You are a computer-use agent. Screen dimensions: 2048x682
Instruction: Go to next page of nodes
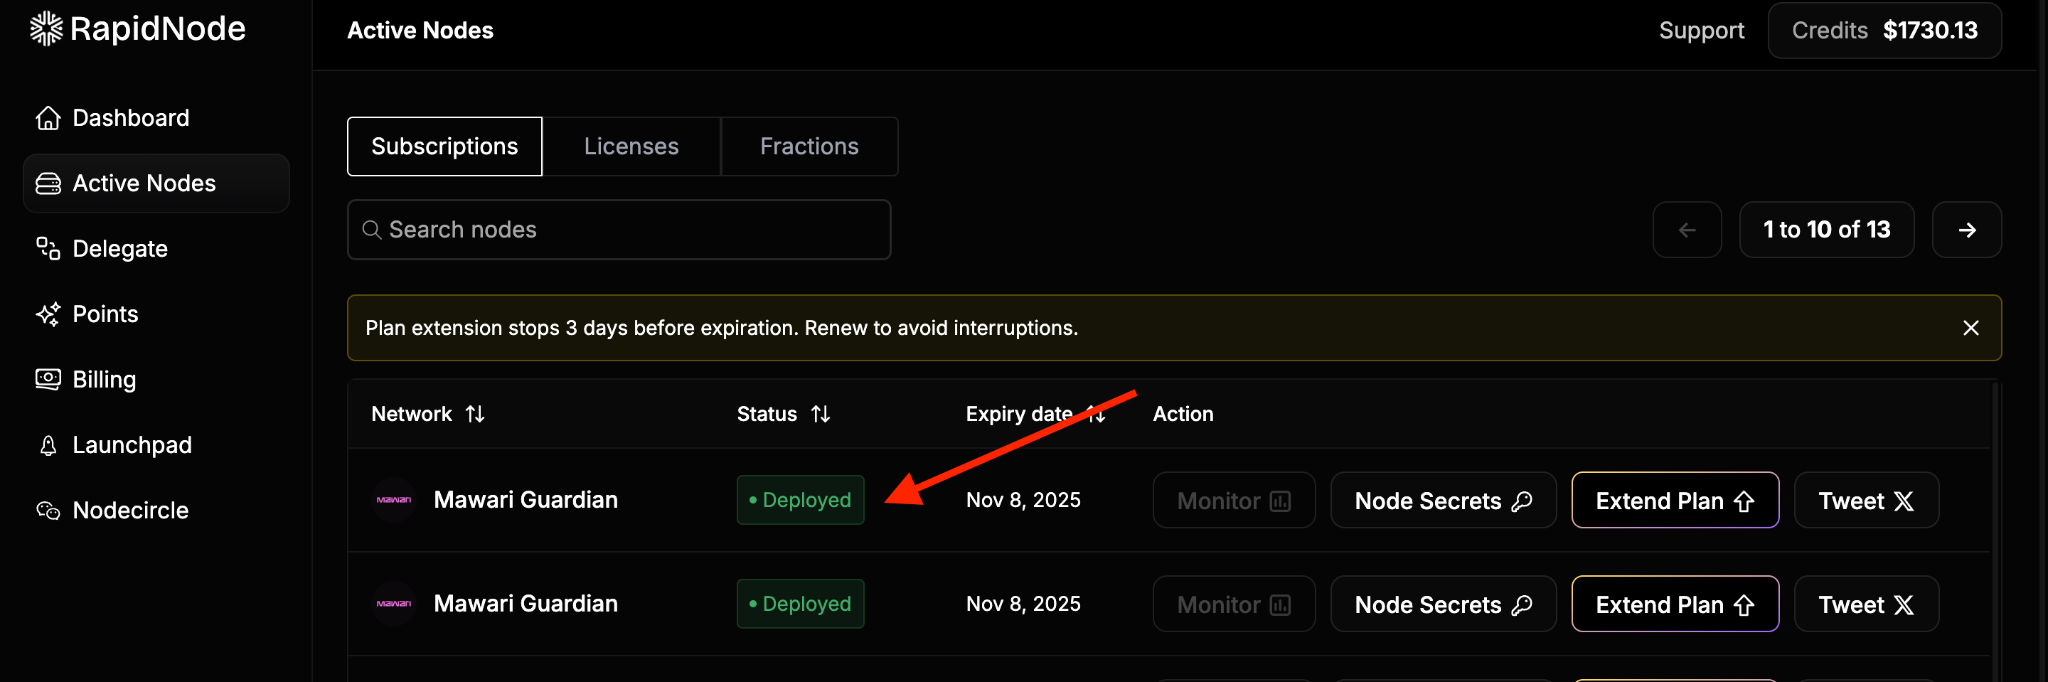point(1966,230)
